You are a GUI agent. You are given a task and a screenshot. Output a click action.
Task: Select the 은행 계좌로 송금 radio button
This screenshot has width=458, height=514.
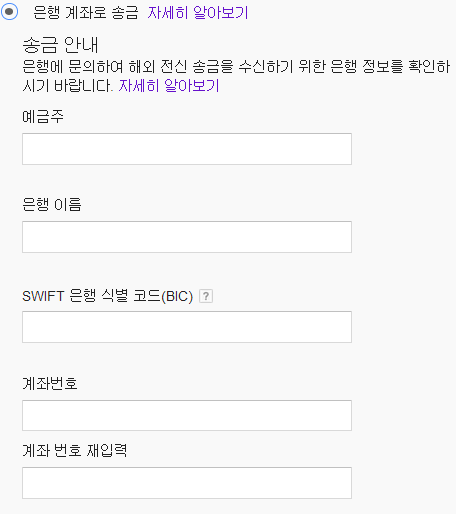click(x=9, y=12)
